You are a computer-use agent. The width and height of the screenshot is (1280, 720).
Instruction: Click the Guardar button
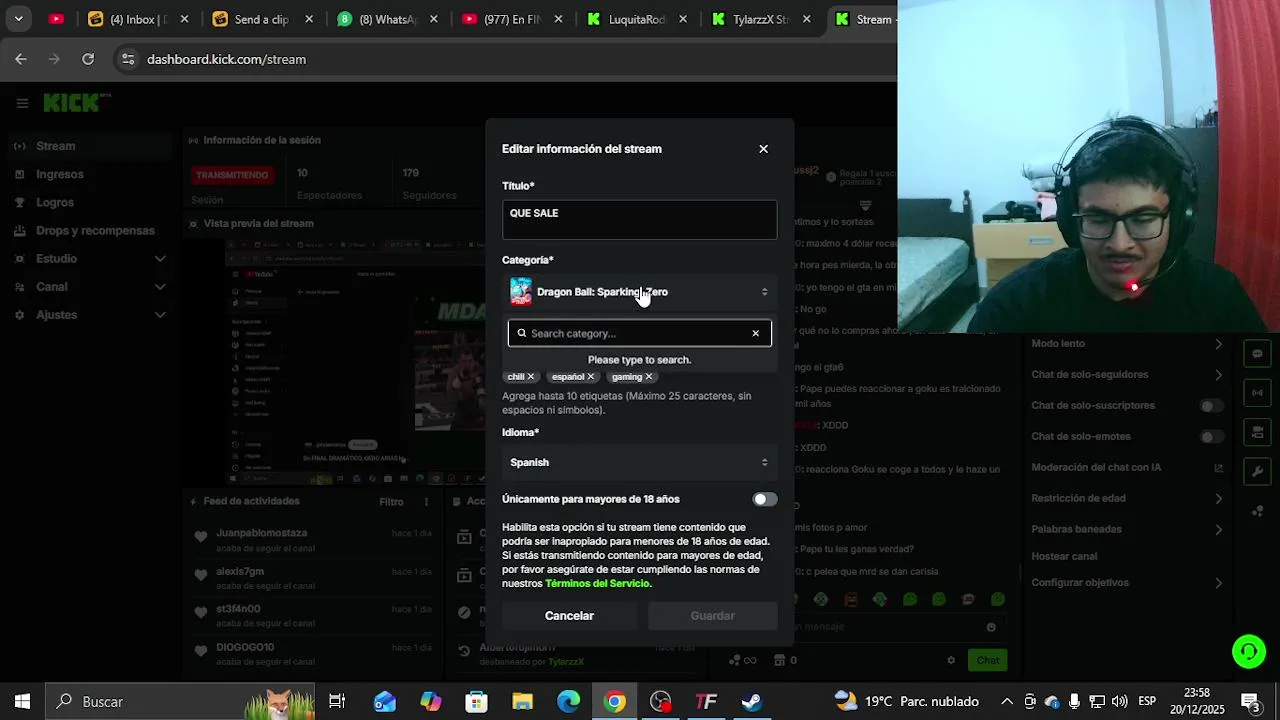712,616
